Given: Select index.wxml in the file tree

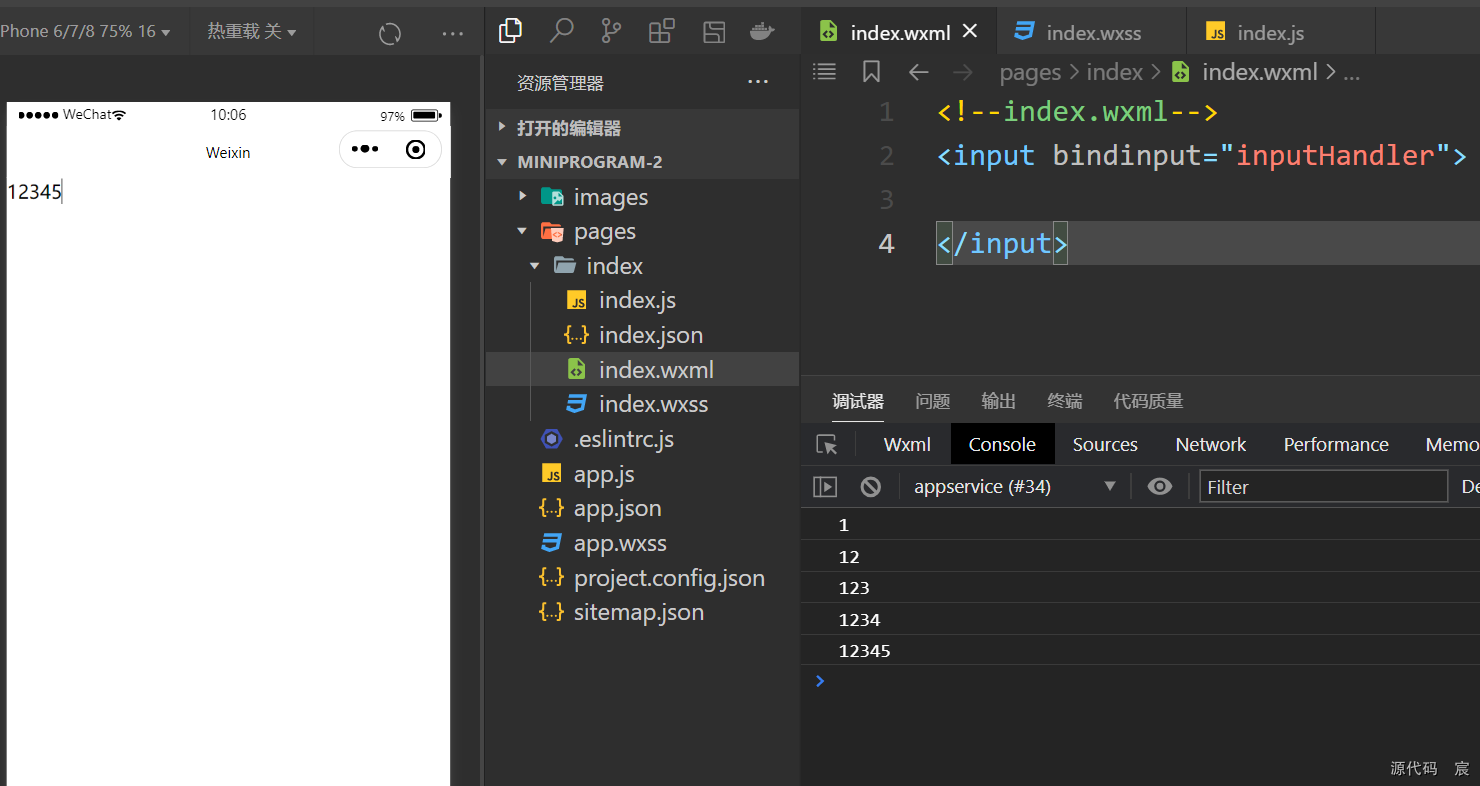Looking at the screenshot, I should point(642,369).
